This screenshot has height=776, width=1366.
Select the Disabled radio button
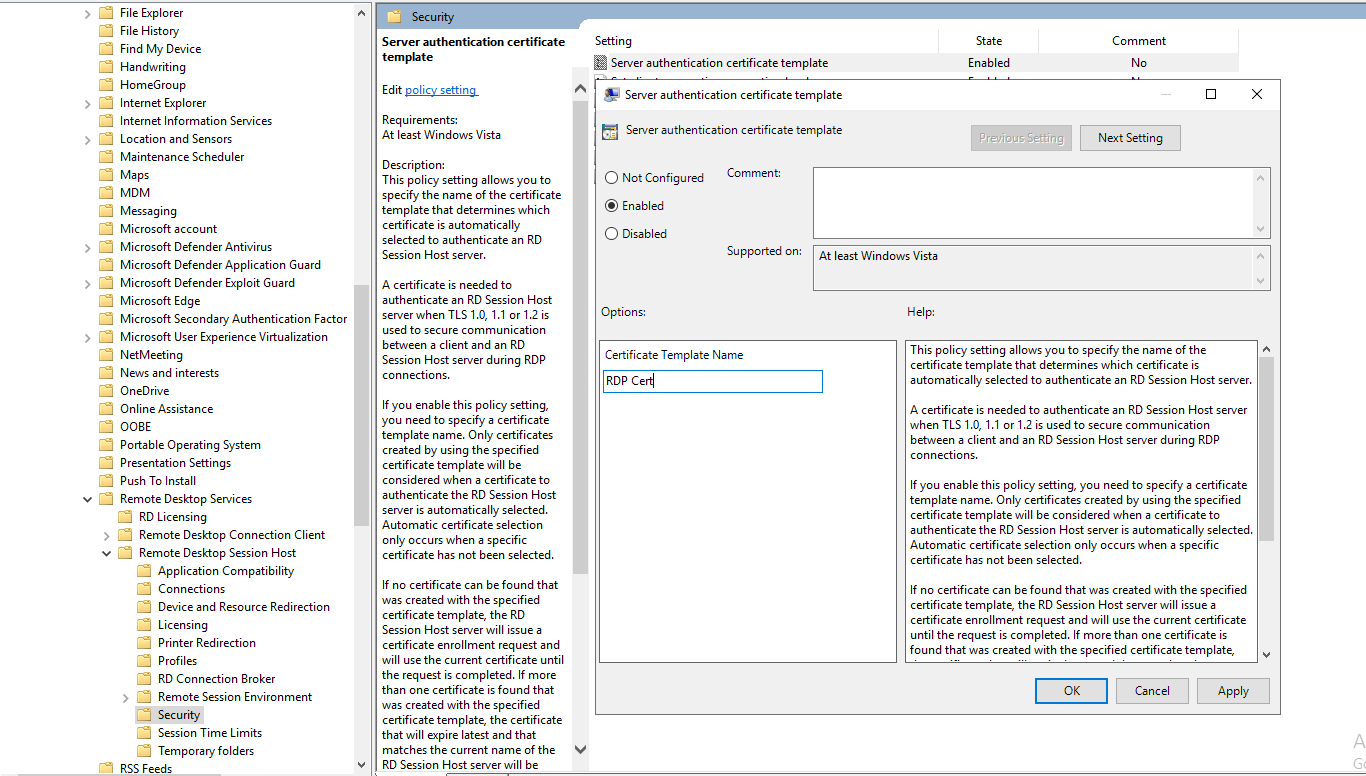610,233
